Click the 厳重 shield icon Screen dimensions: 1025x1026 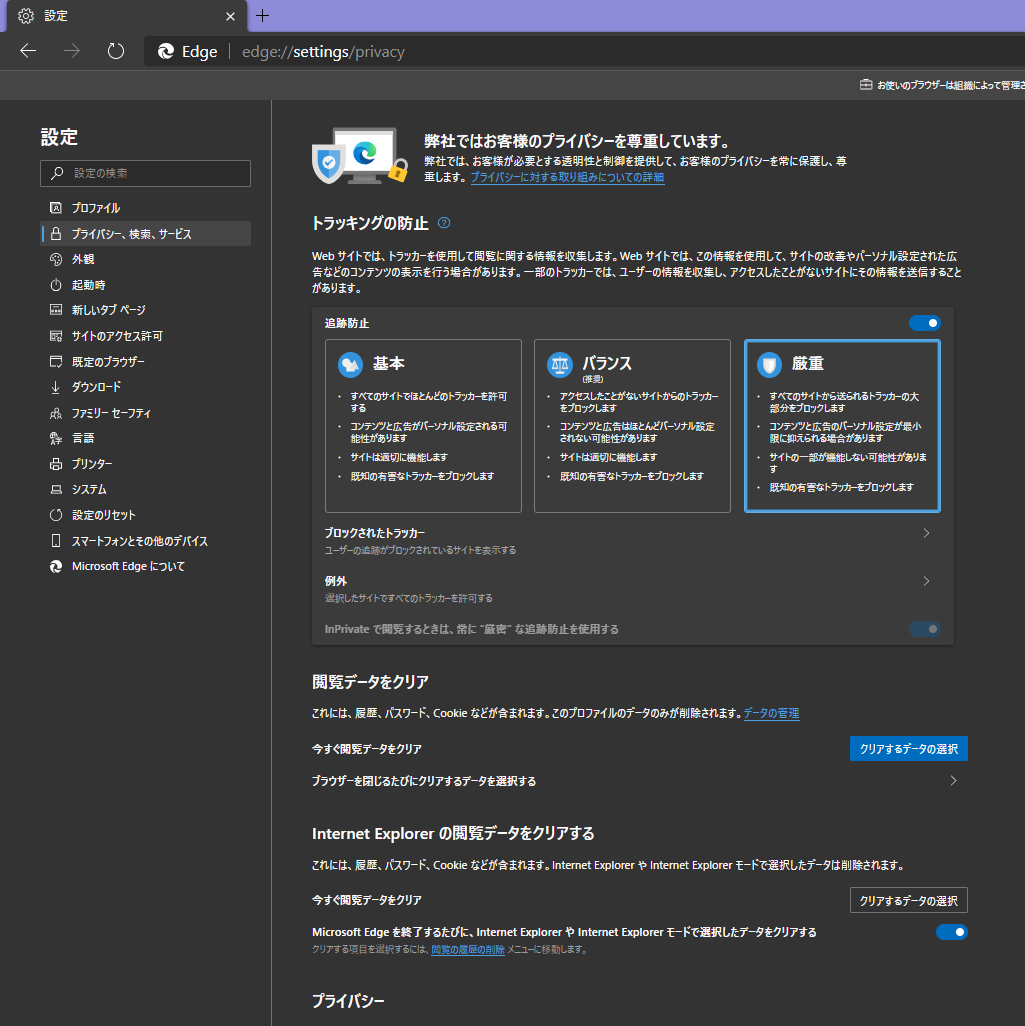point(769,364)
